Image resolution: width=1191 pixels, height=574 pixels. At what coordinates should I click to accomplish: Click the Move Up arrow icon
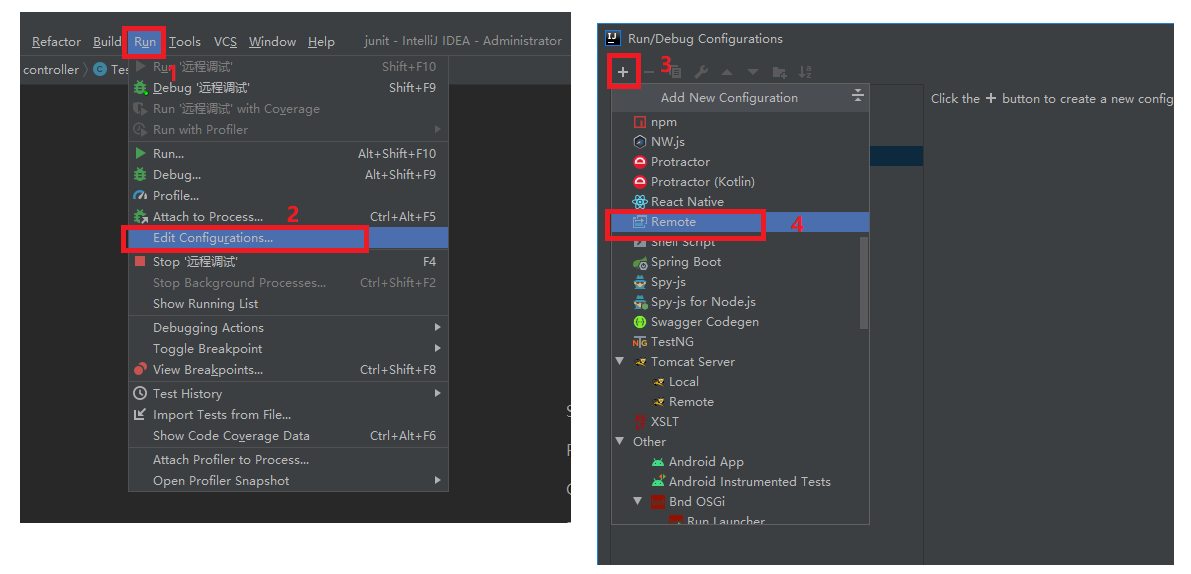pos(727,72)
